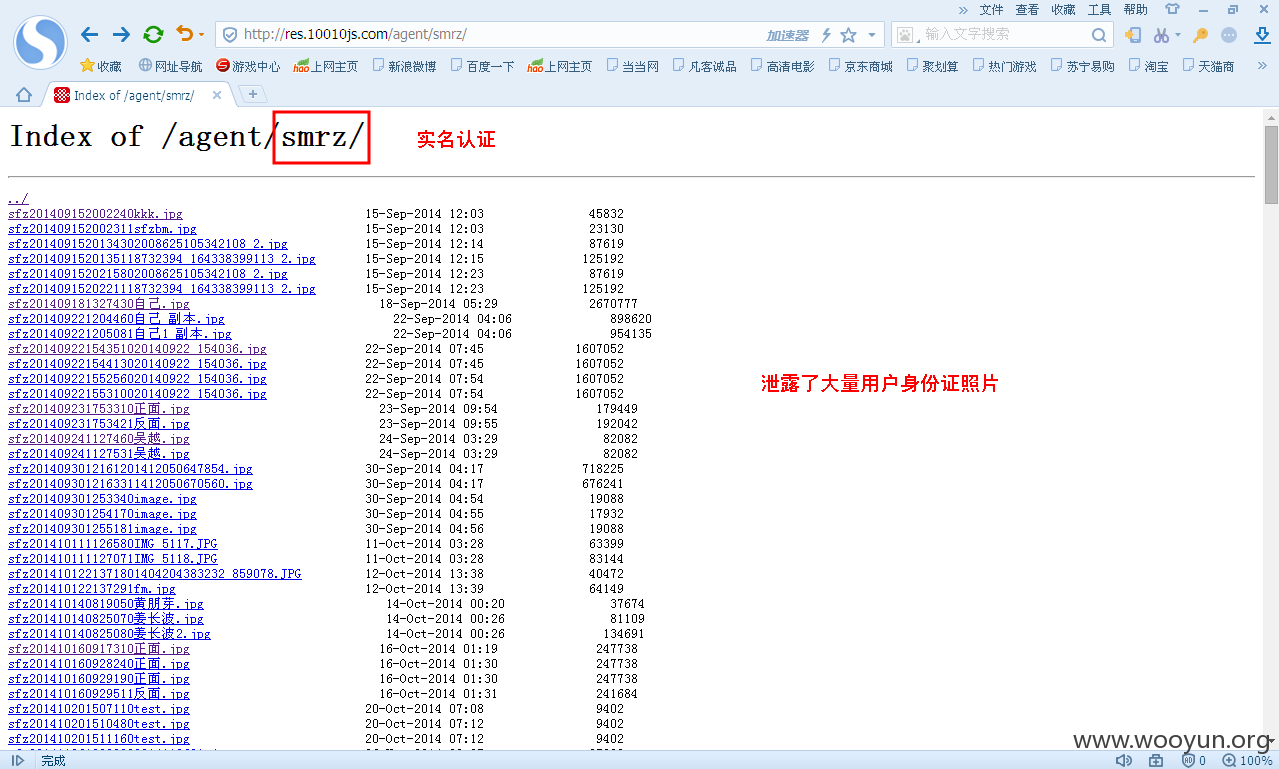Click the 收藏 star in bookmarks bar
Screen dimensions: 1279x769
point(101,66)
